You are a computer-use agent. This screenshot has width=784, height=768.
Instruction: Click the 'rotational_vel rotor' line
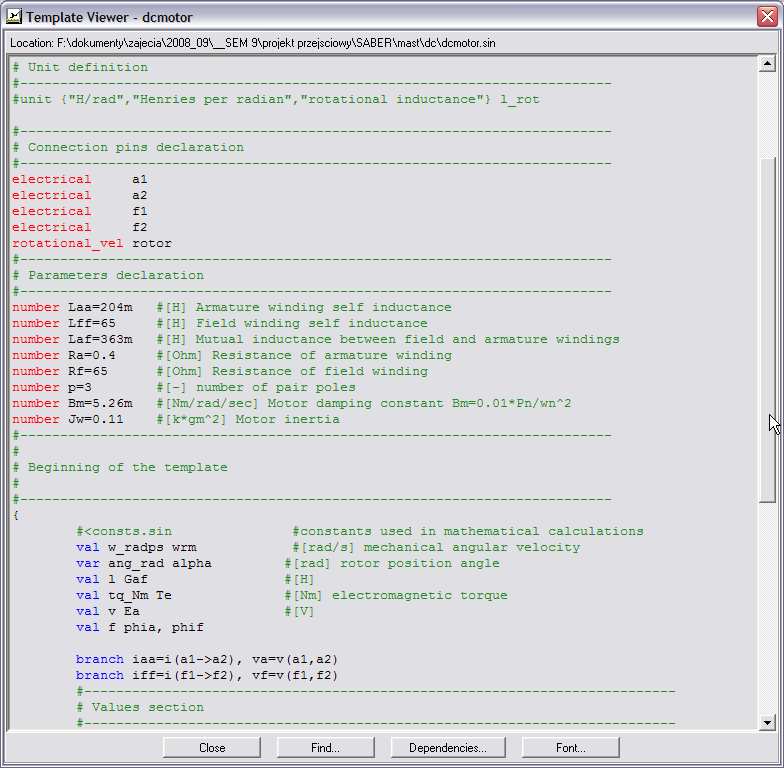point(92,243)
